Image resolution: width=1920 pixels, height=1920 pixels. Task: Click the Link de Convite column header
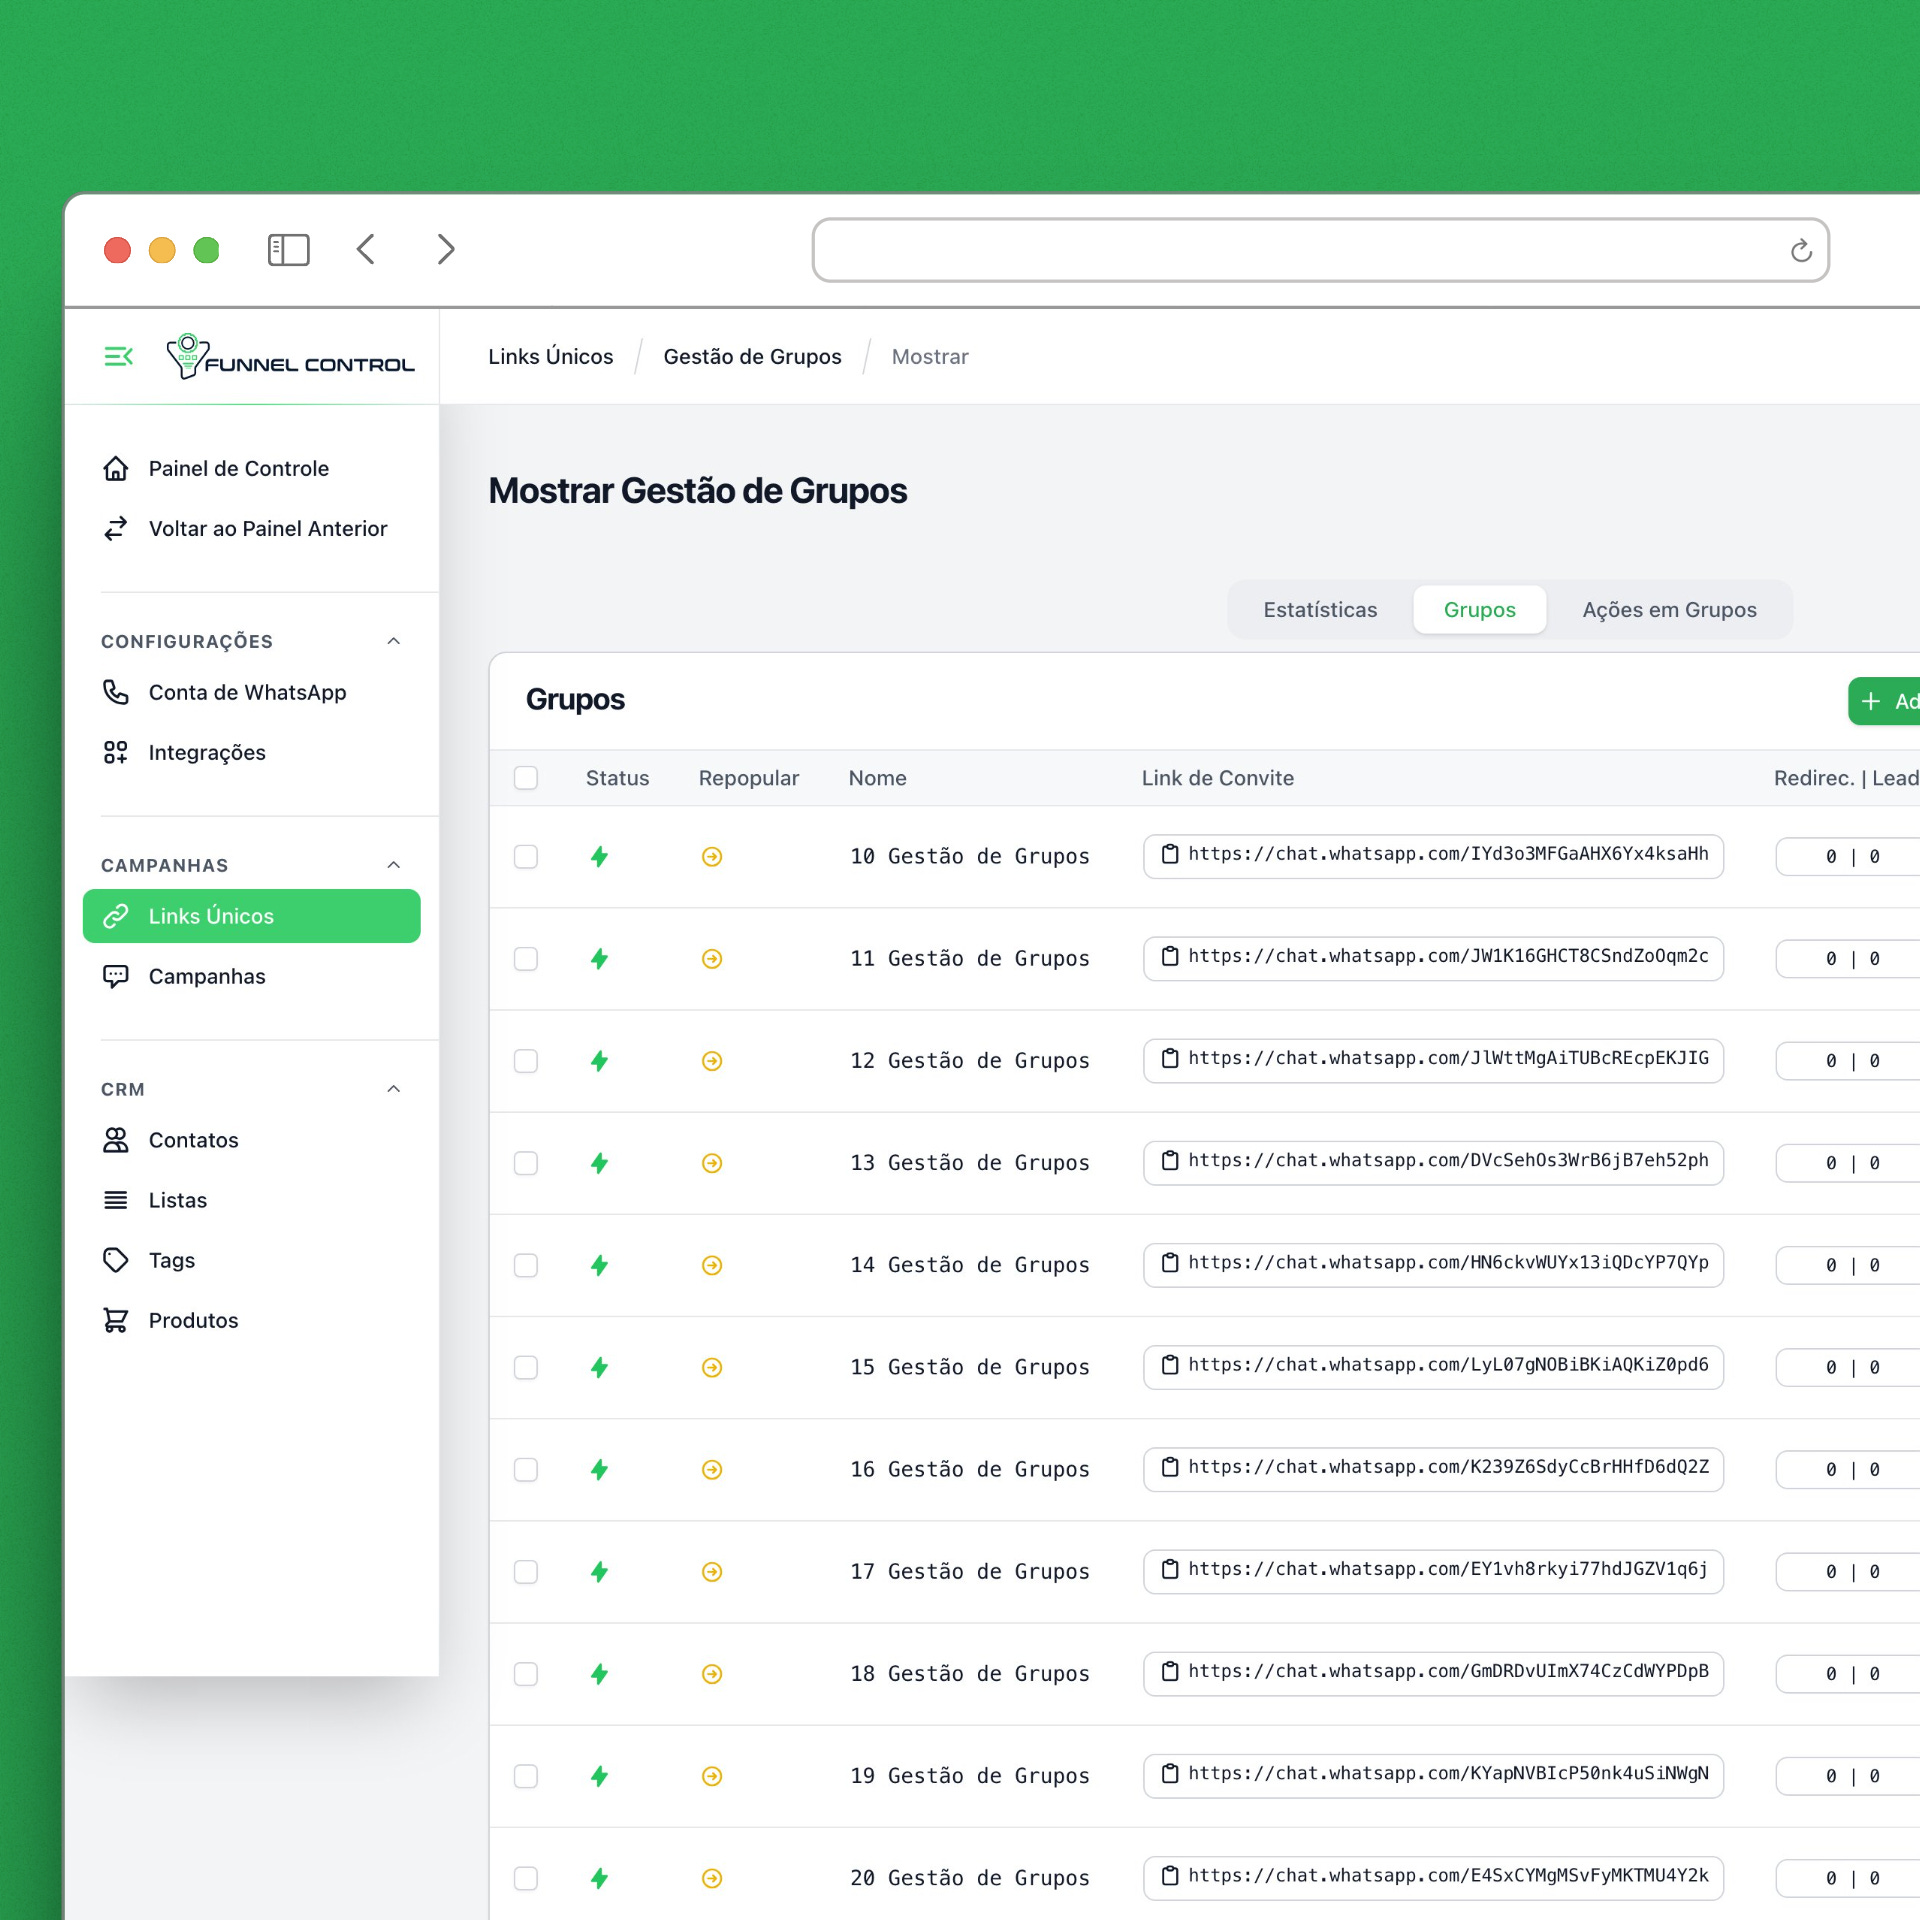pos(1217,778)
